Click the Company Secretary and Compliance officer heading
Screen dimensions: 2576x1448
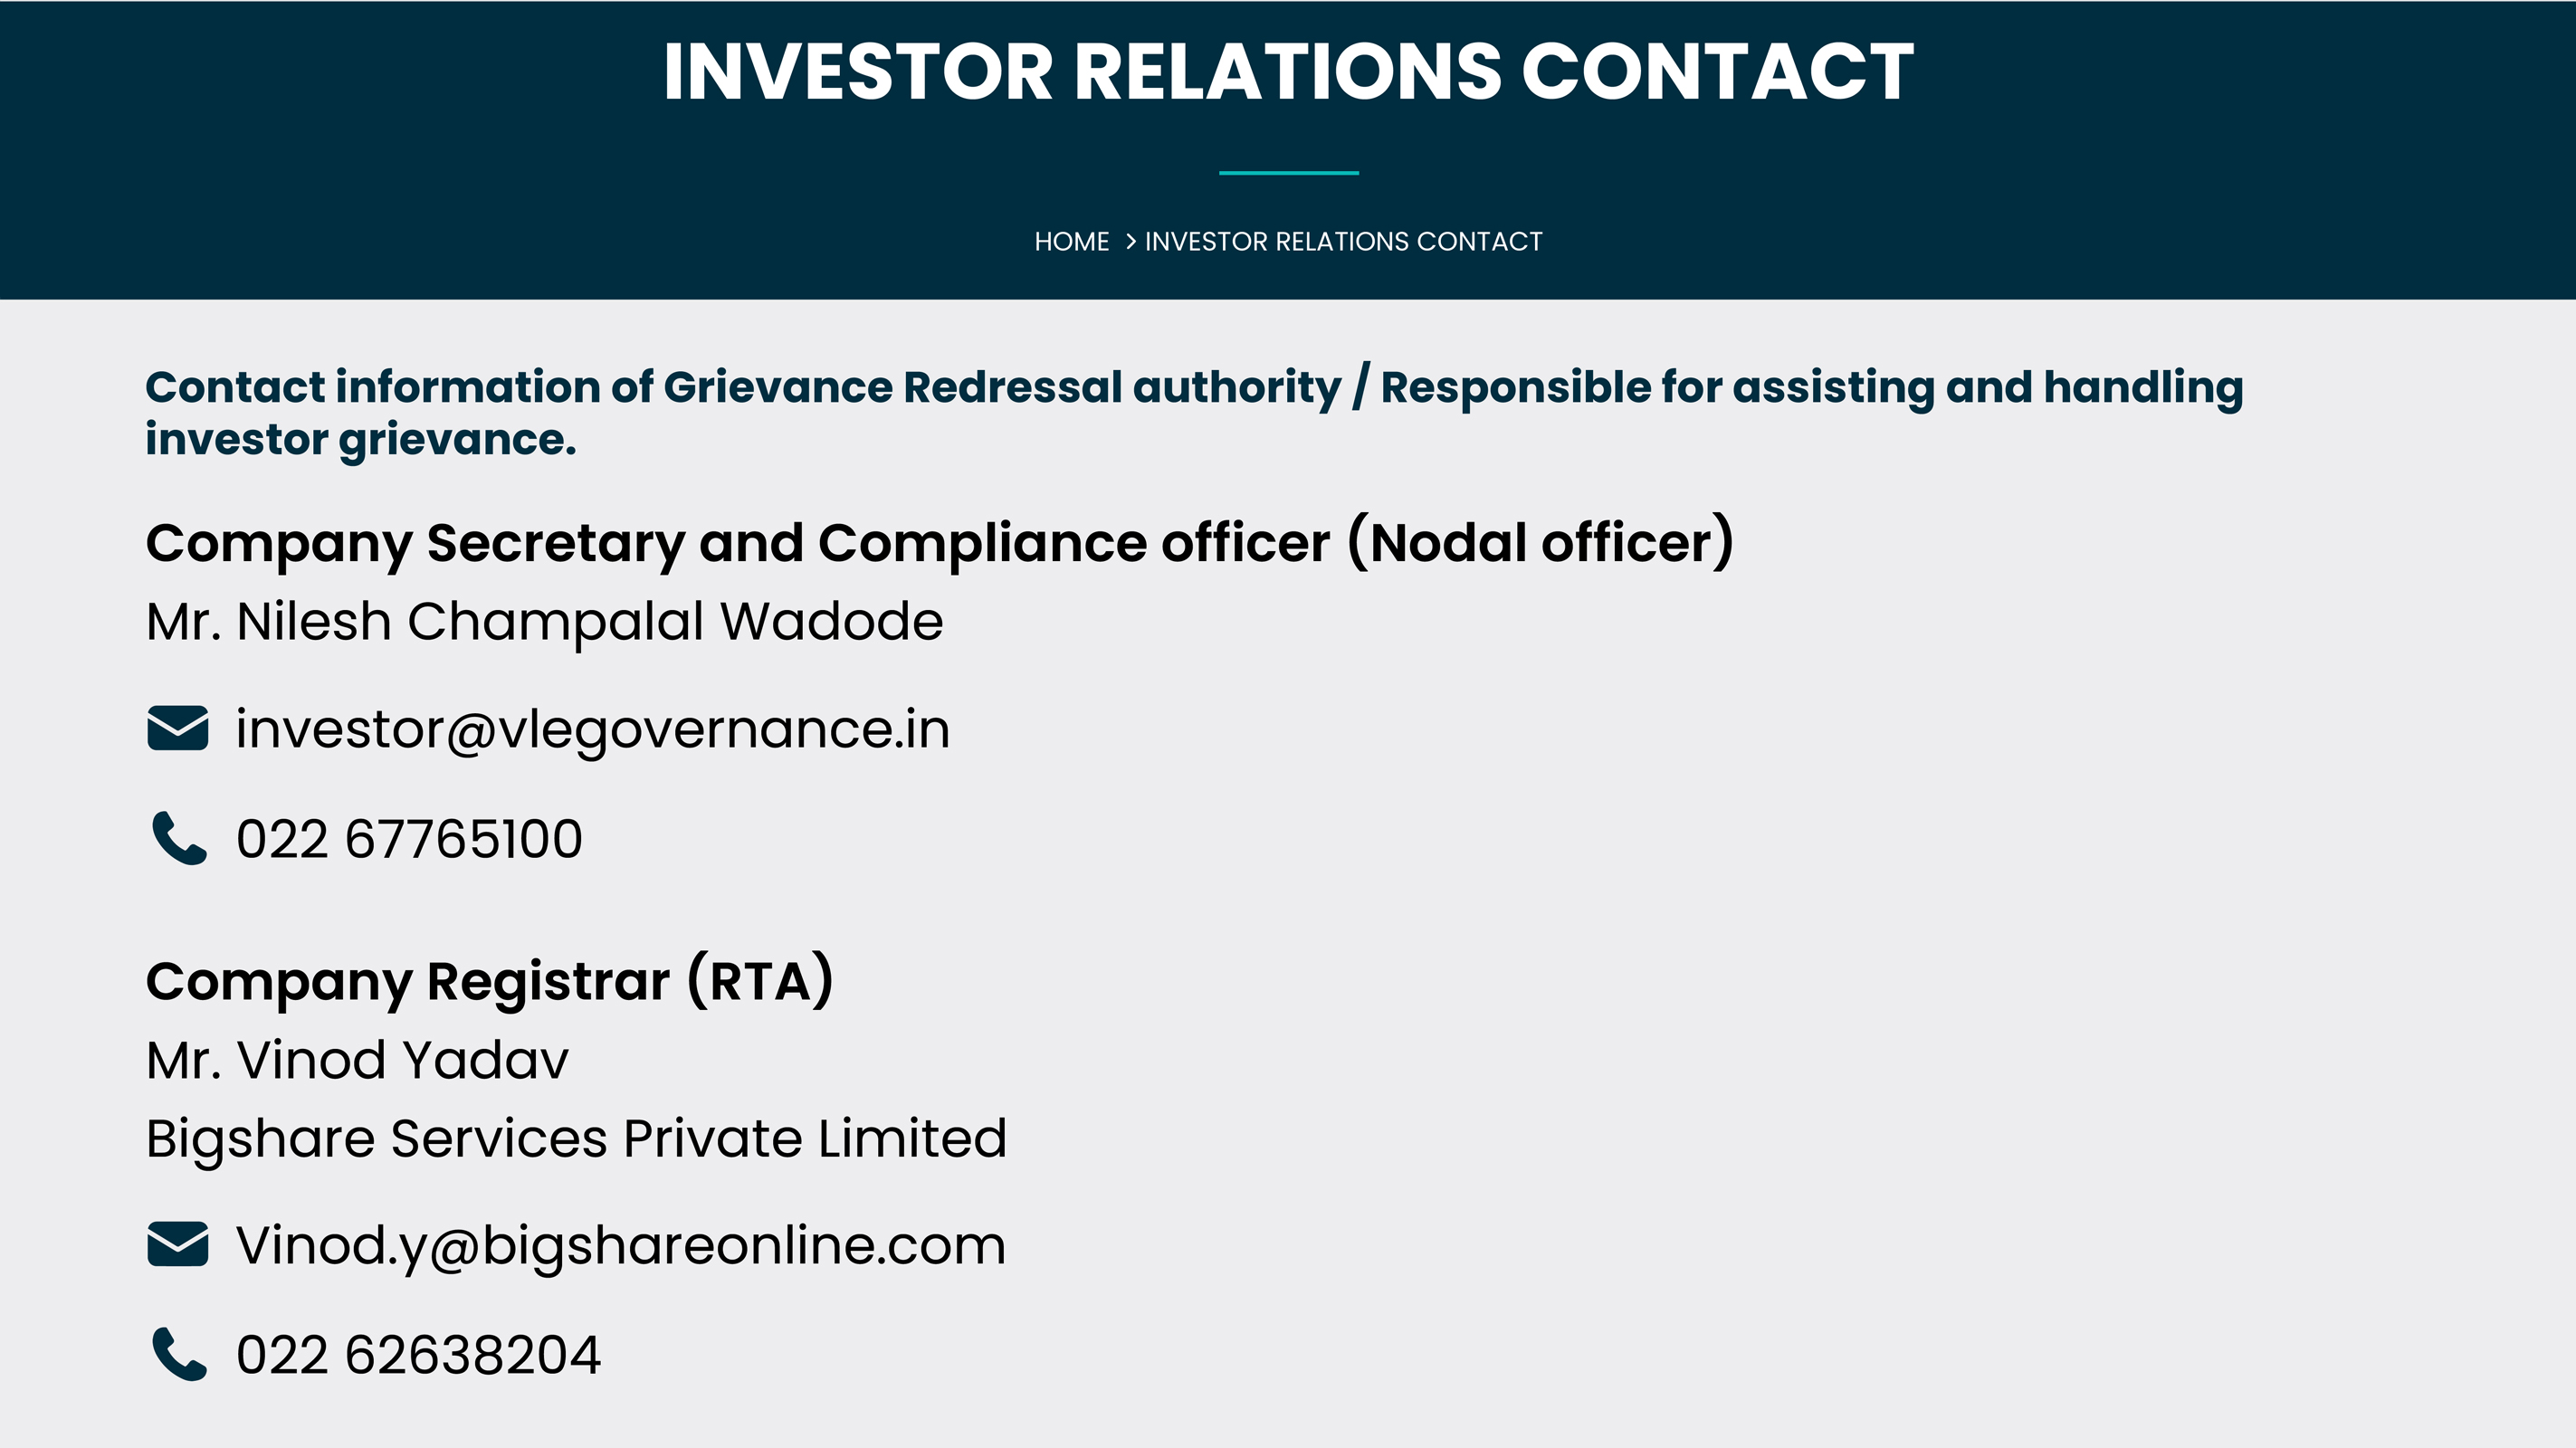pos(939,543)
